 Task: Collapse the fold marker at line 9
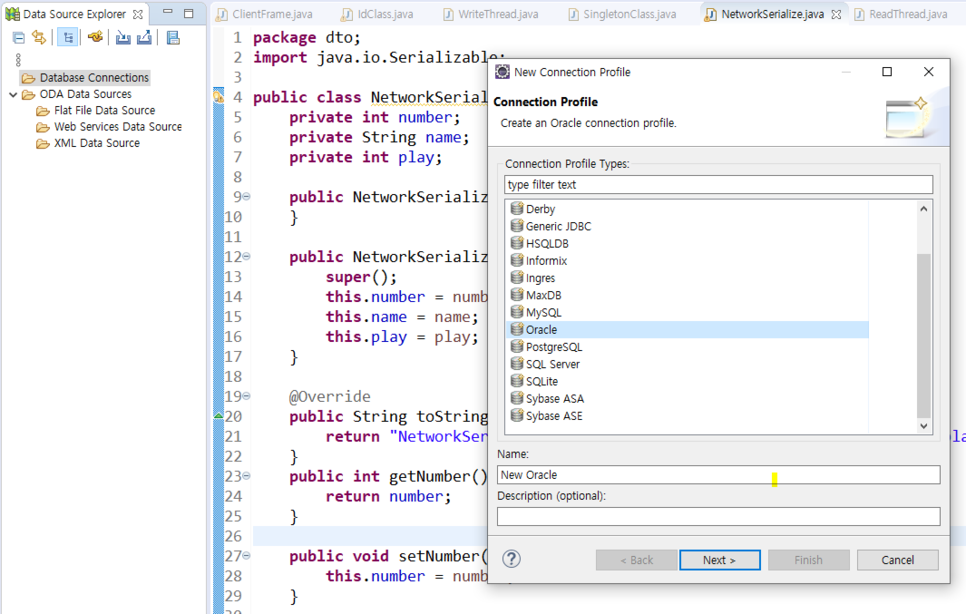(246, 197)
